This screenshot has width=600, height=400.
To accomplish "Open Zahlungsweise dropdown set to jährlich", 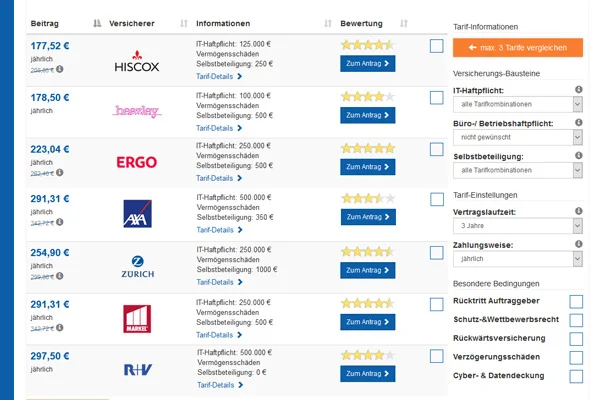I will (x=518, y=259).
